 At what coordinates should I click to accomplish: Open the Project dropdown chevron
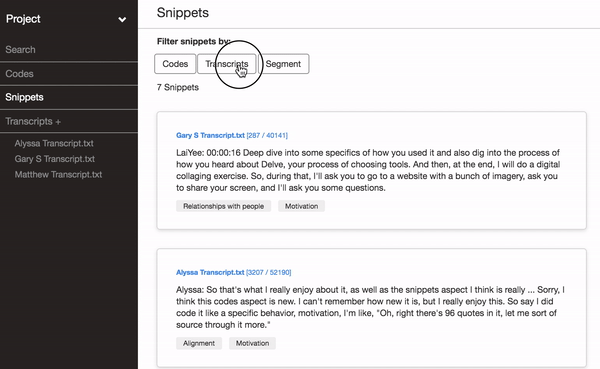pos(122,20)
